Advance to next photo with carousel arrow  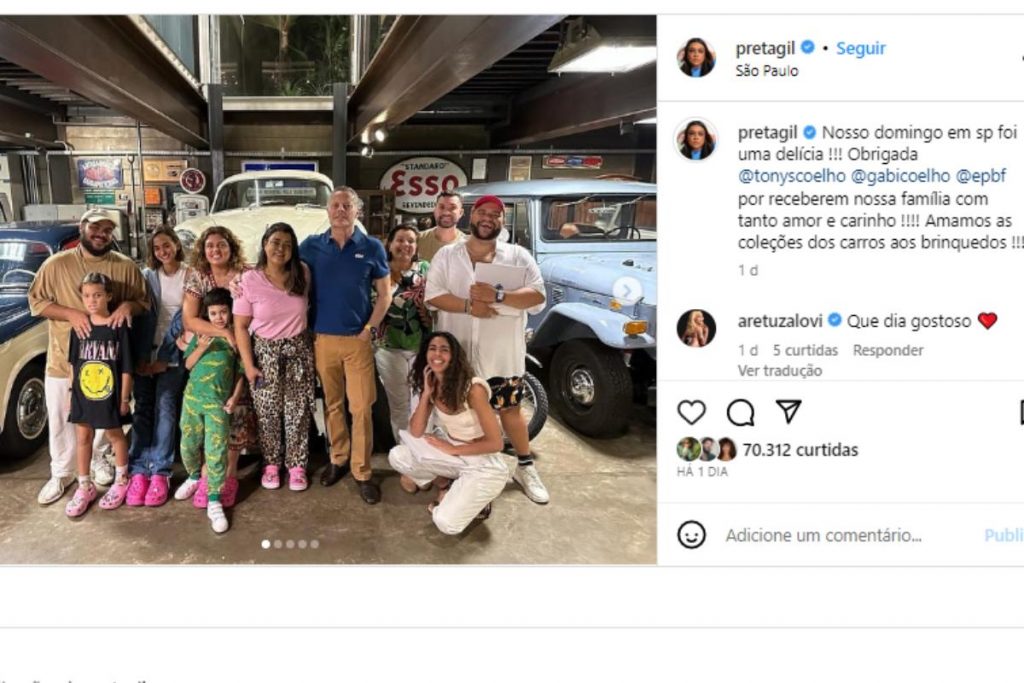pos(627,291)
